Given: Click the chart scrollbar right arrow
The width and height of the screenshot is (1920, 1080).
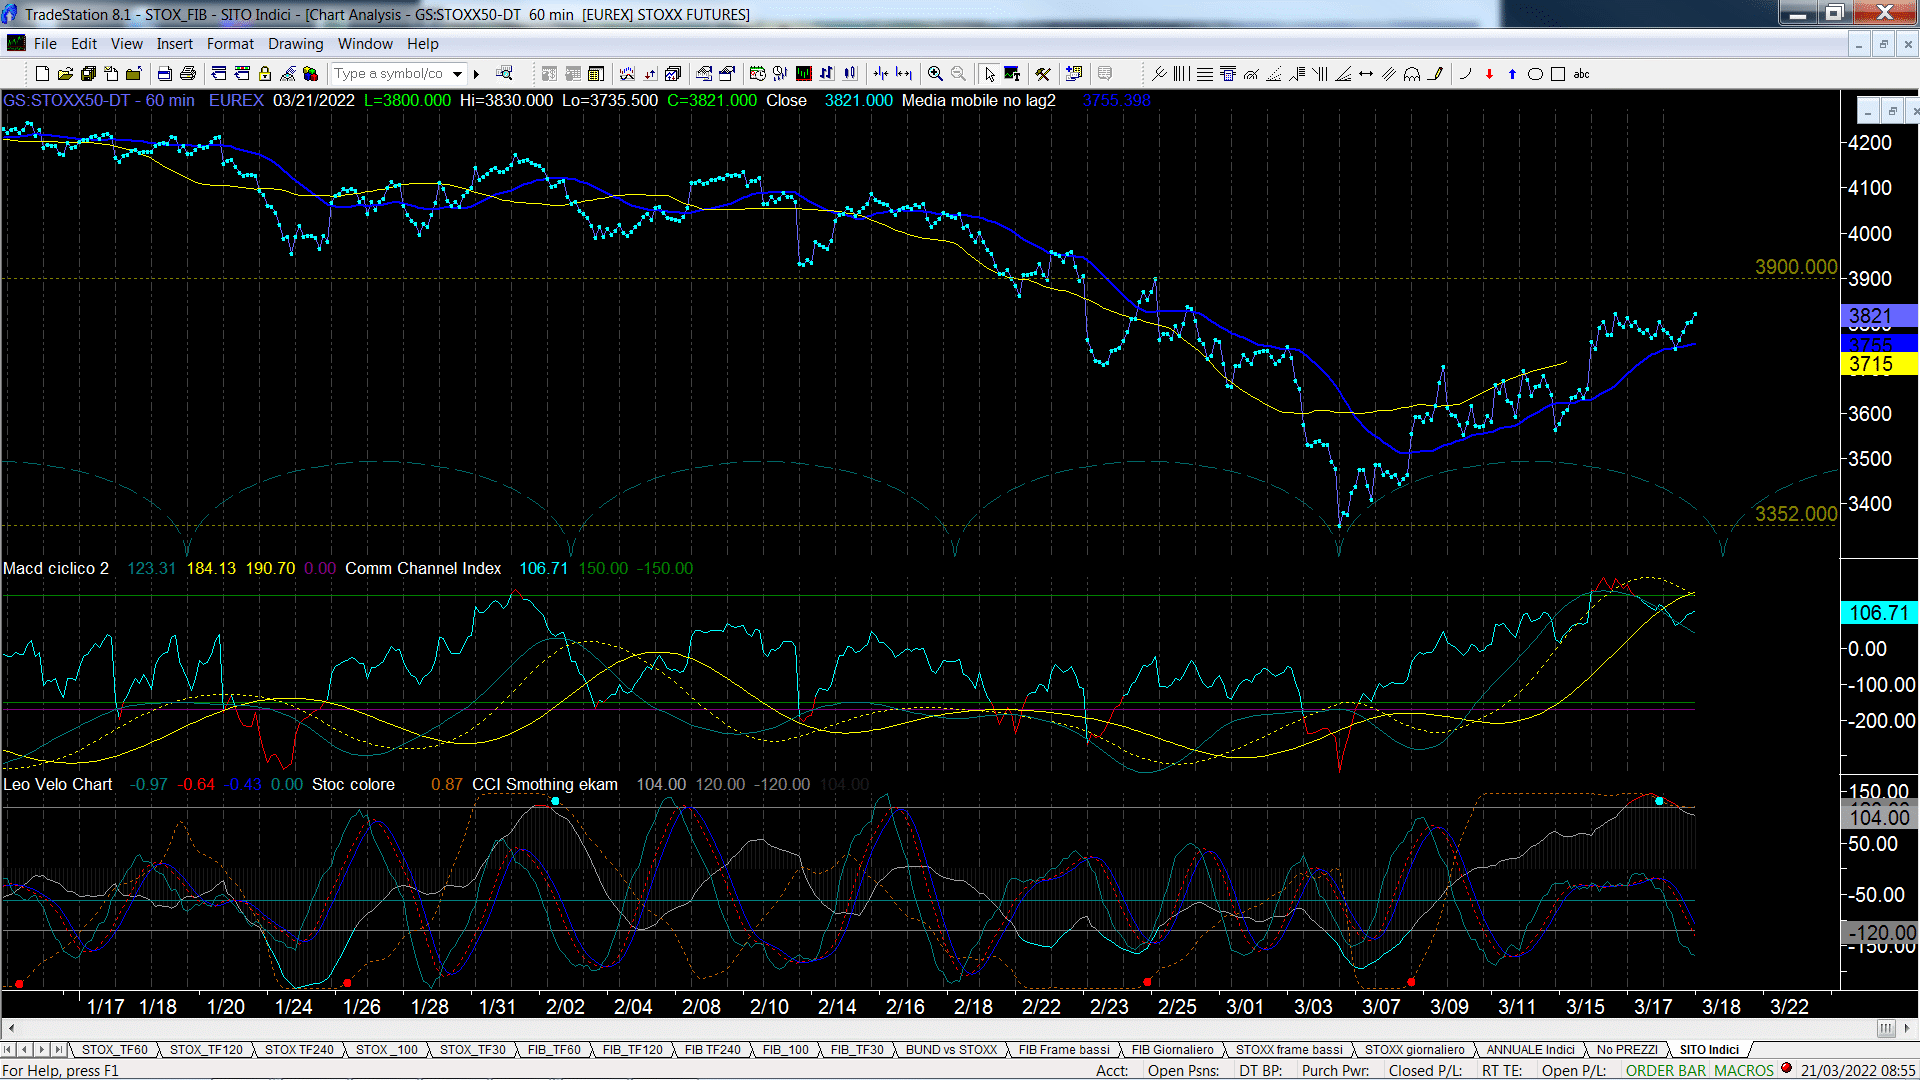Looking at the screenshot, I should (x=1908, y=1028).
